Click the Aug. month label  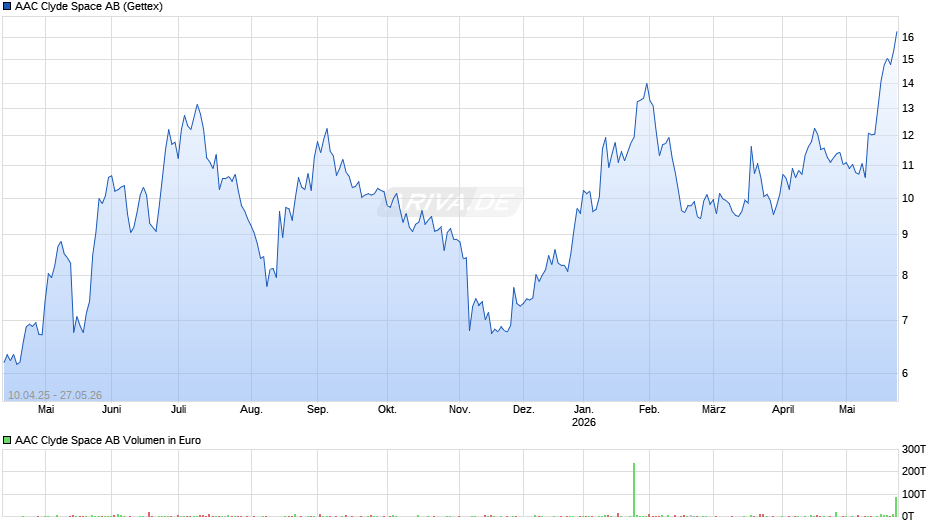[251, 410]
